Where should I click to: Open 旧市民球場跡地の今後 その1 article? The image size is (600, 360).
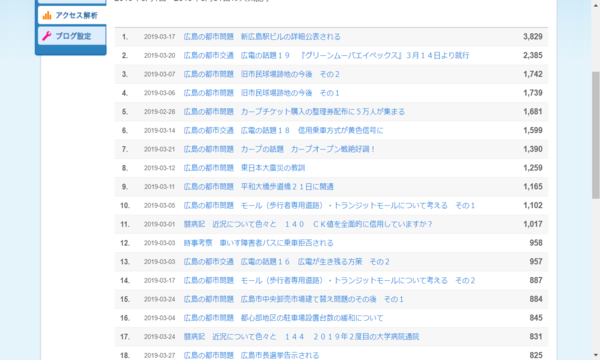[261, 93]
